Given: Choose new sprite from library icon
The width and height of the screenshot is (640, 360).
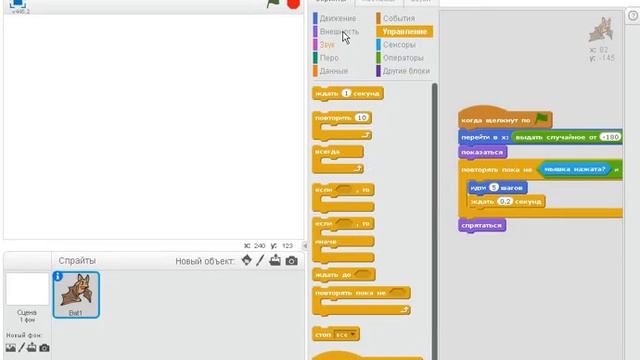Looking at the screenshot, I should coord(247,260).
